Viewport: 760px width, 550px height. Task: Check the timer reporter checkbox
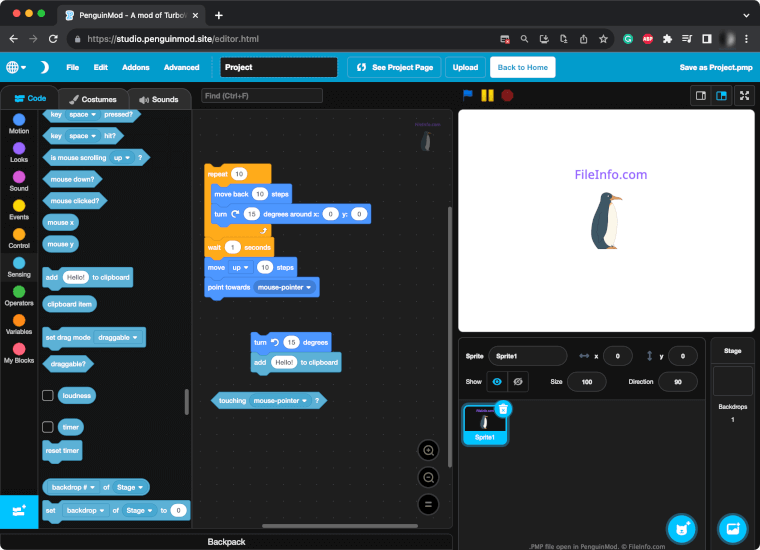click(48, 427)
